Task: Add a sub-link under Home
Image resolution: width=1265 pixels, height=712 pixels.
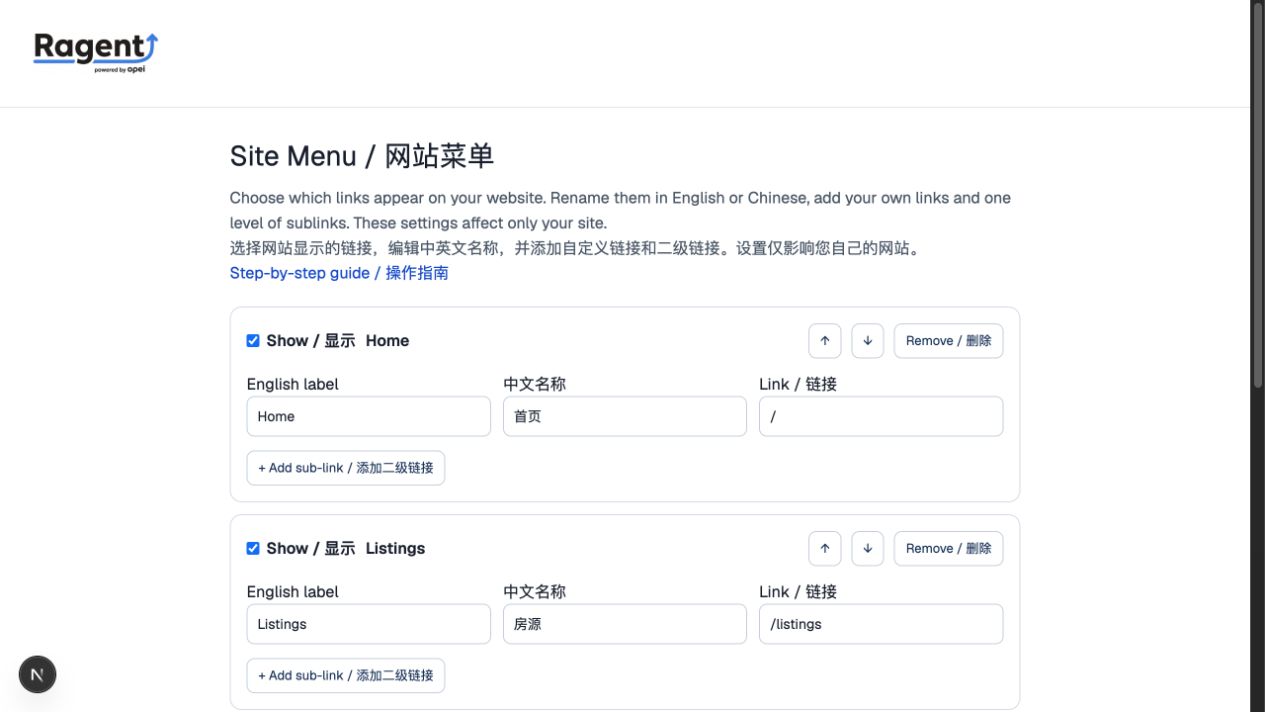Action: (346, 468)
